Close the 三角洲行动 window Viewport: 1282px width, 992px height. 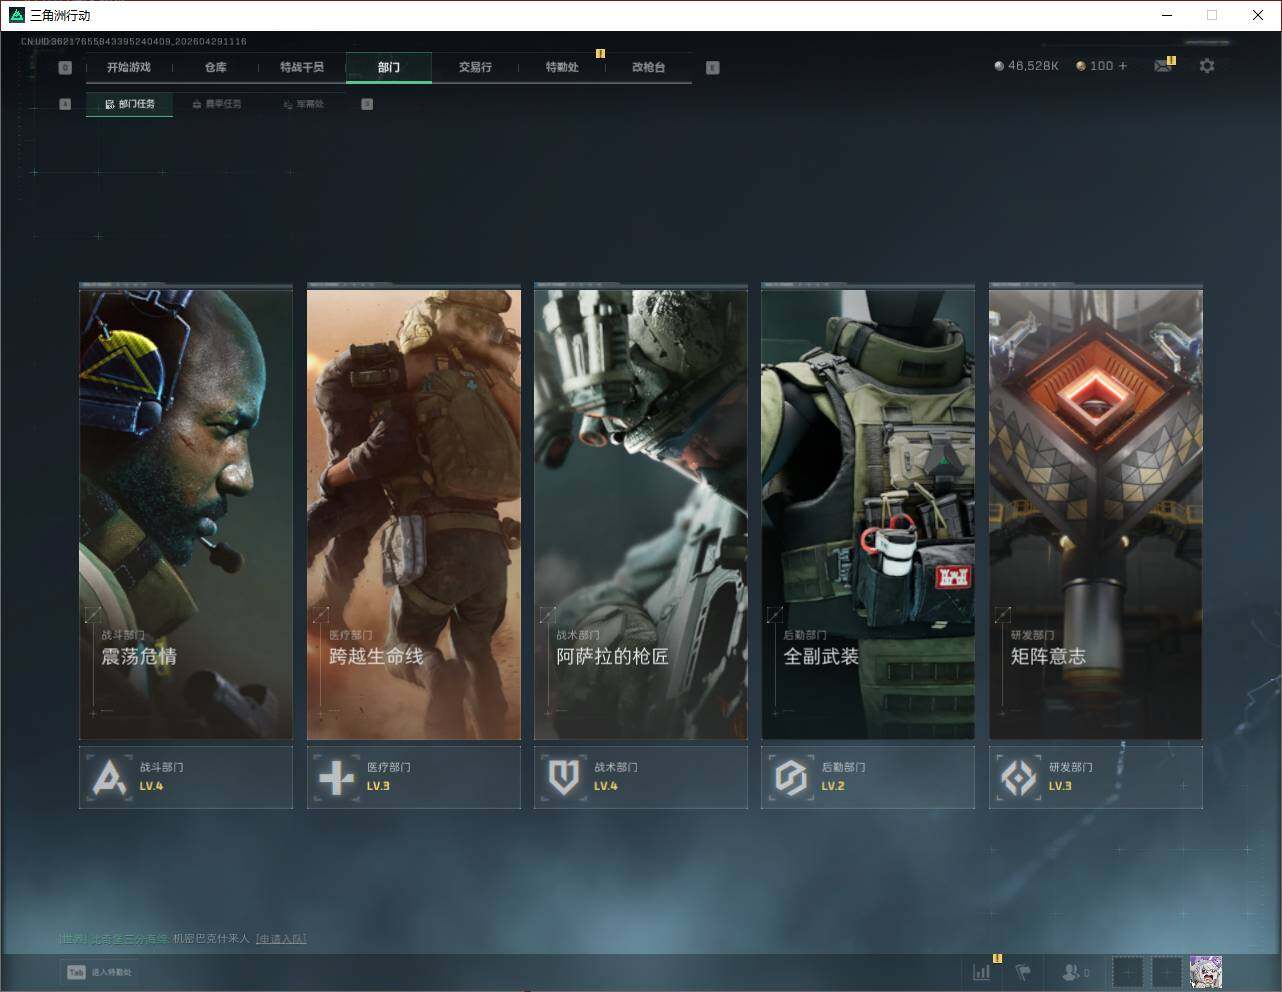pyautogui.click(x=1258, y=15)
